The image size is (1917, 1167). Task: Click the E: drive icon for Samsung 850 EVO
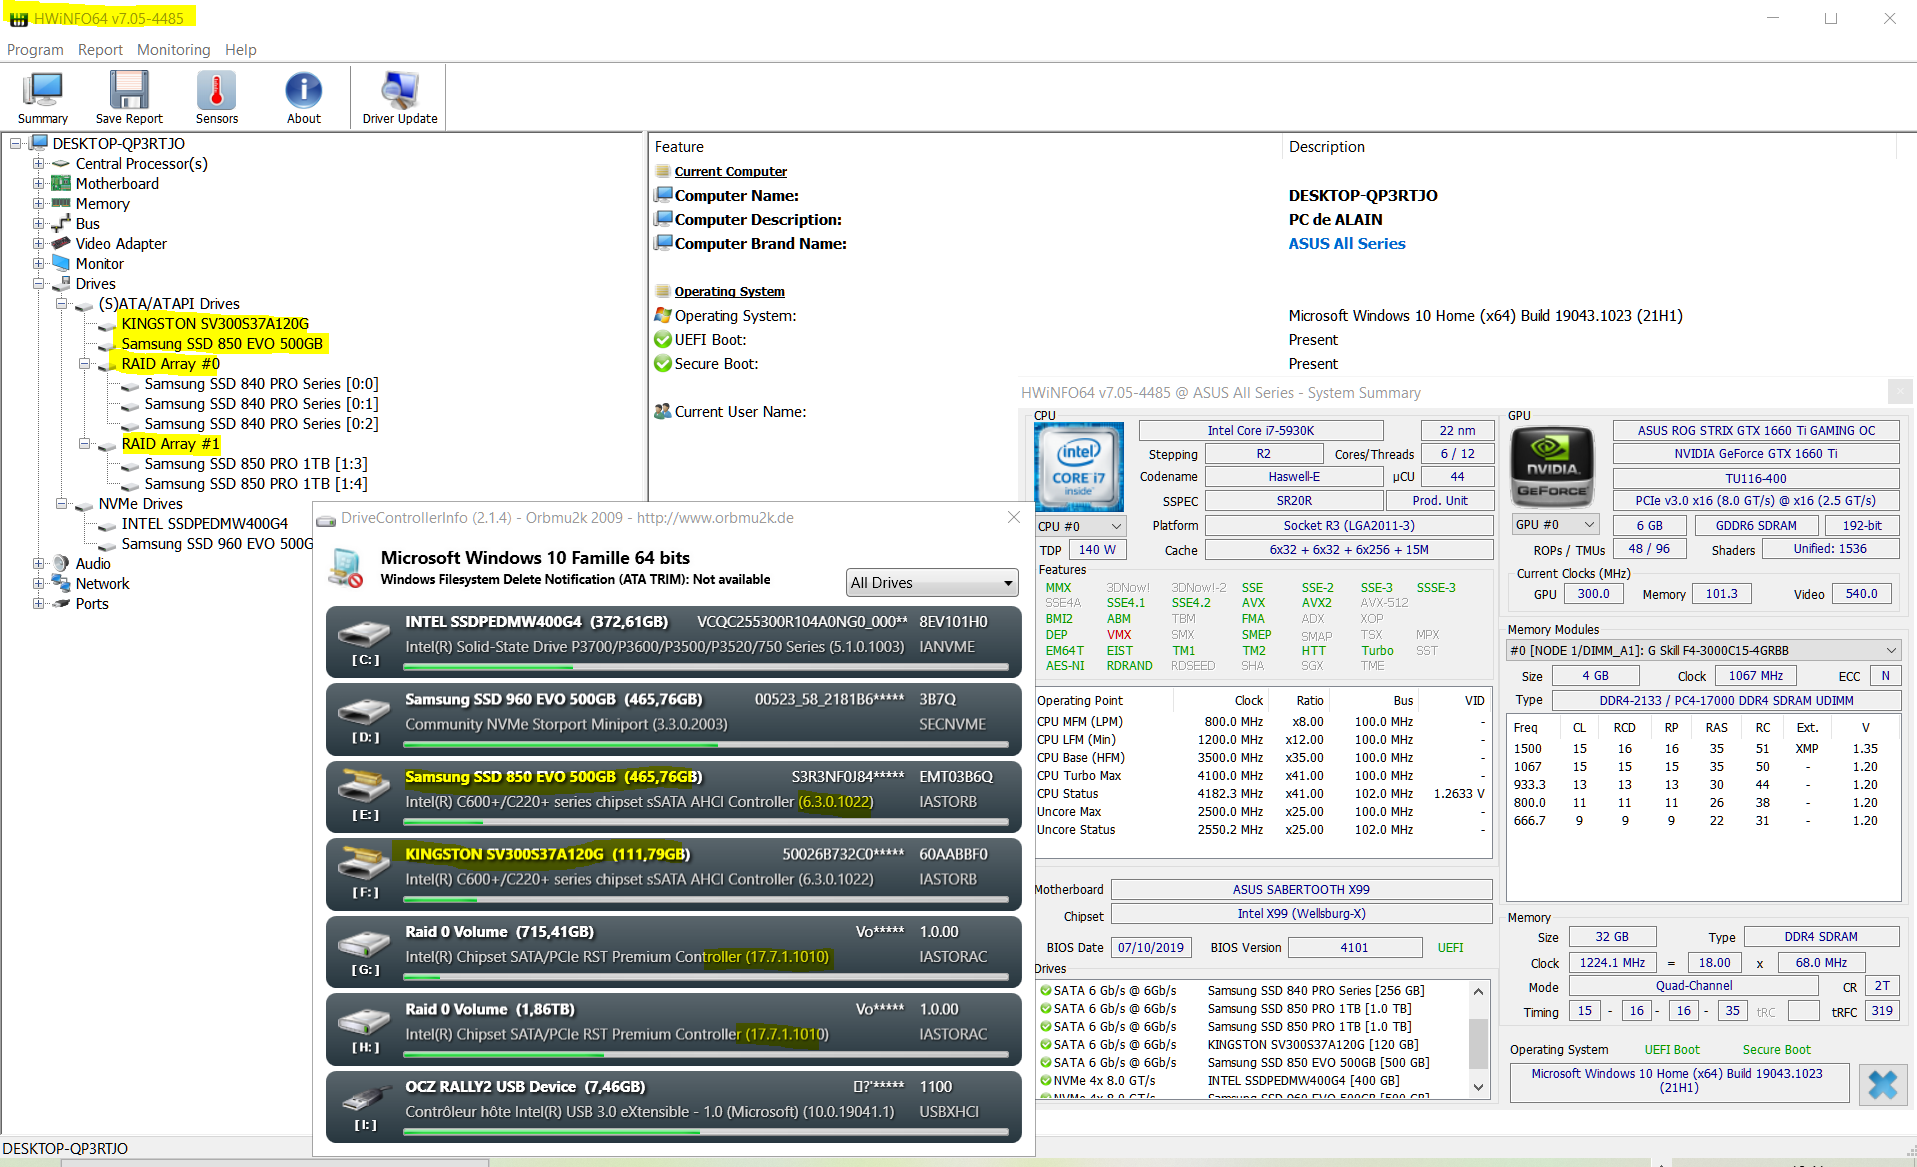coord(364,786)
